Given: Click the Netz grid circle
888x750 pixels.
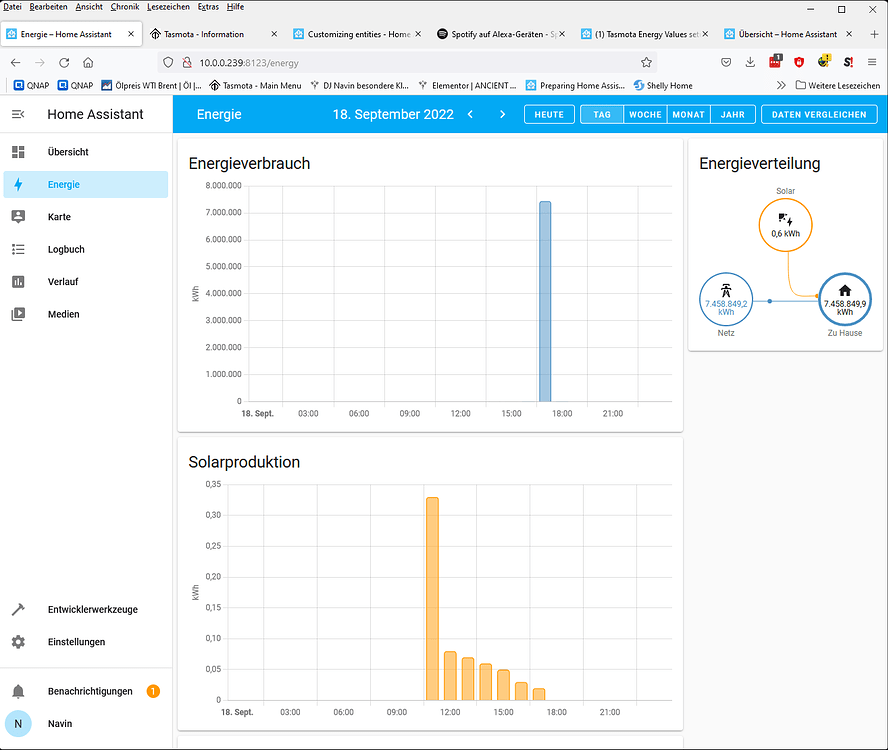Looking at the screenshot, I should (x=726, y=300).
